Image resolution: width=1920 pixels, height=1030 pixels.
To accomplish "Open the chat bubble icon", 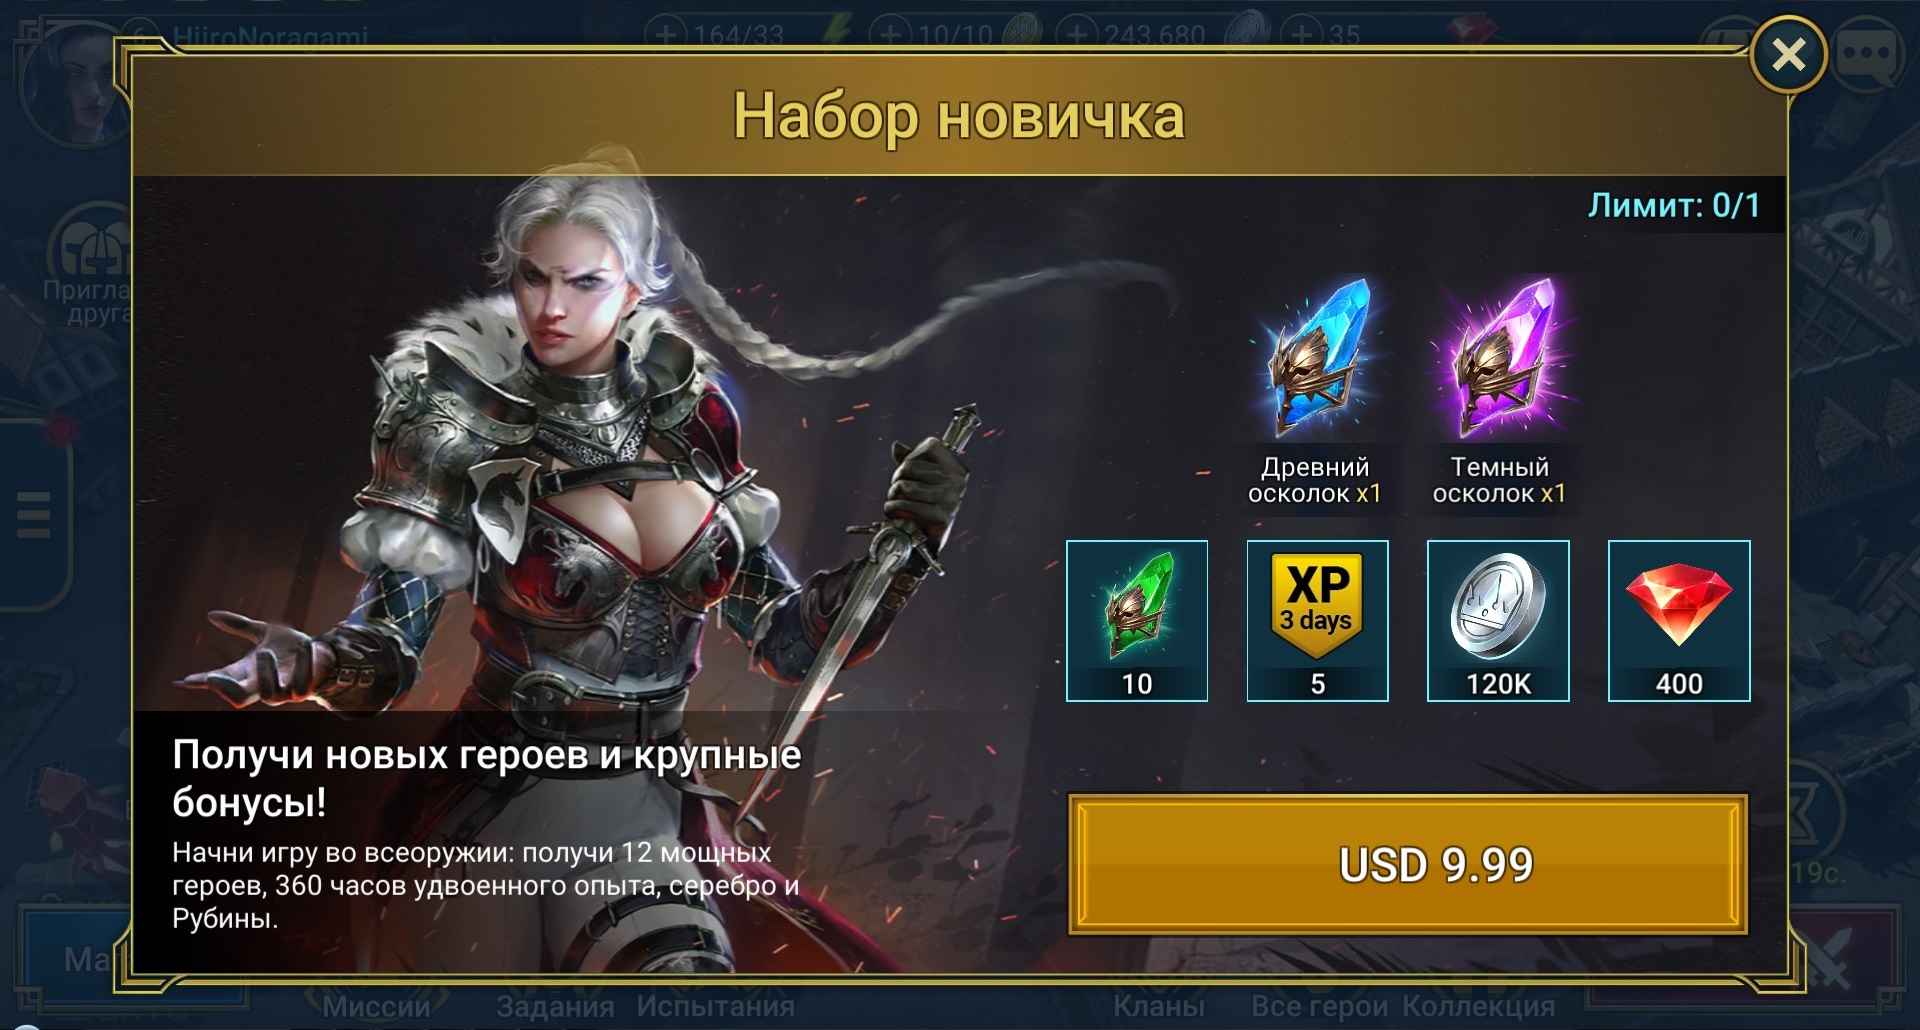I will click(x=1866, y=55).
